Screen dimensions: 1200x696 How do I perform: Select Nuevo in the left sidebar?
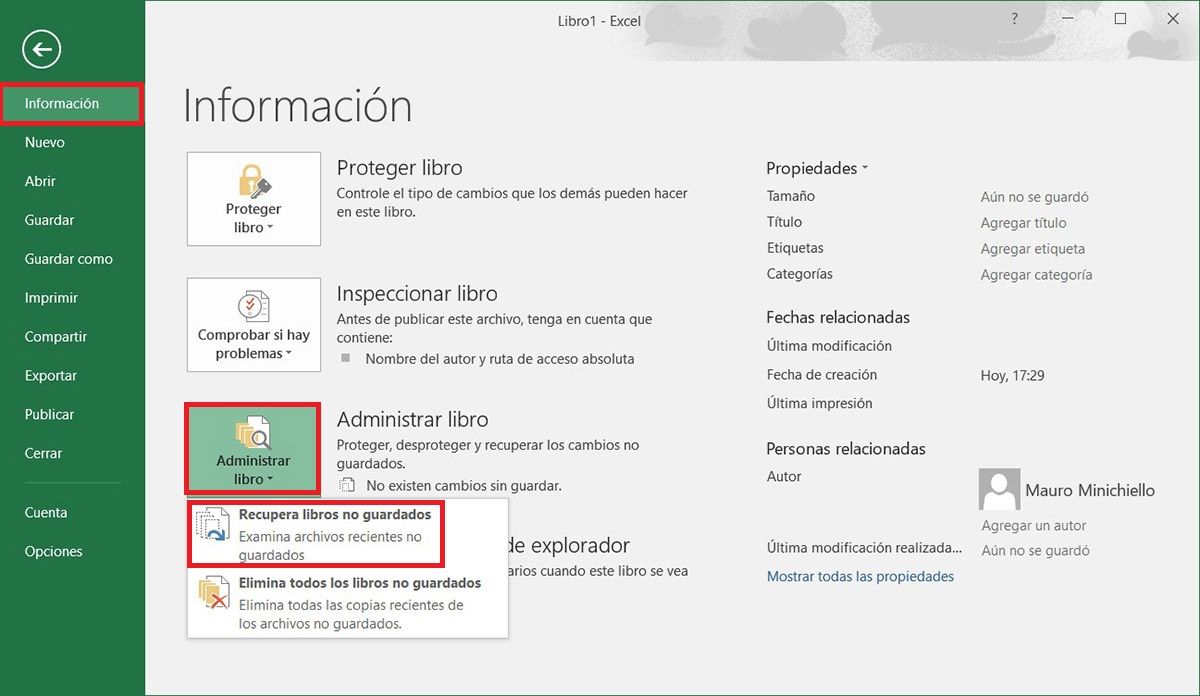[x=44, y=141]
